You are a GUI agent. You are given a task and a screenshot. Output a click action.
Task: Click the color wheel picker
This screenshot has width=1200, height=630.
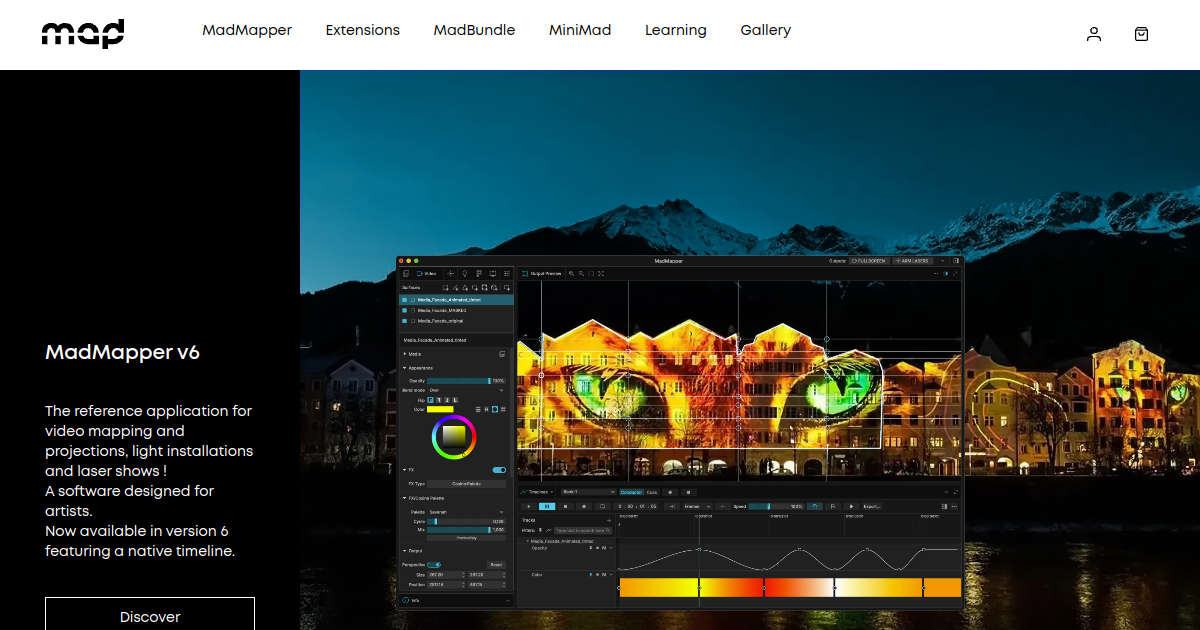pos(454,437)
